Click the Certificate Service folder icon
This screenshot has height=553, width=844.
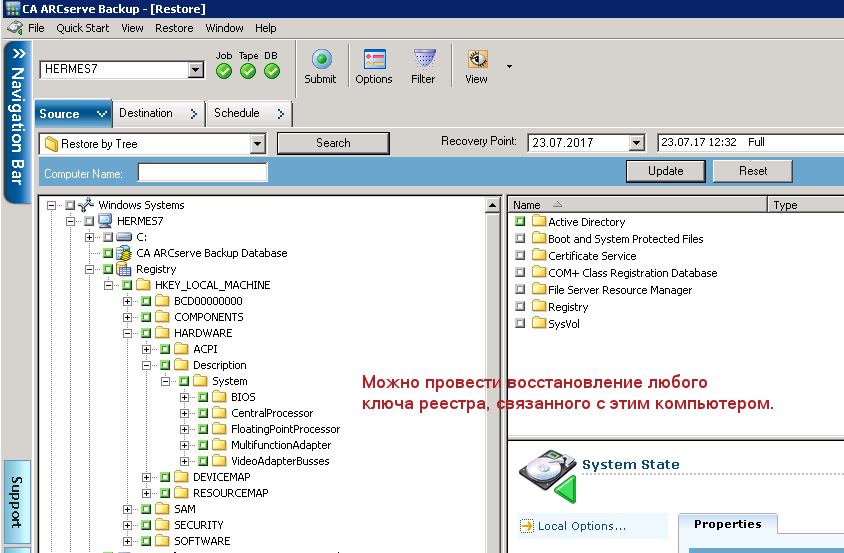pos(539,255)
